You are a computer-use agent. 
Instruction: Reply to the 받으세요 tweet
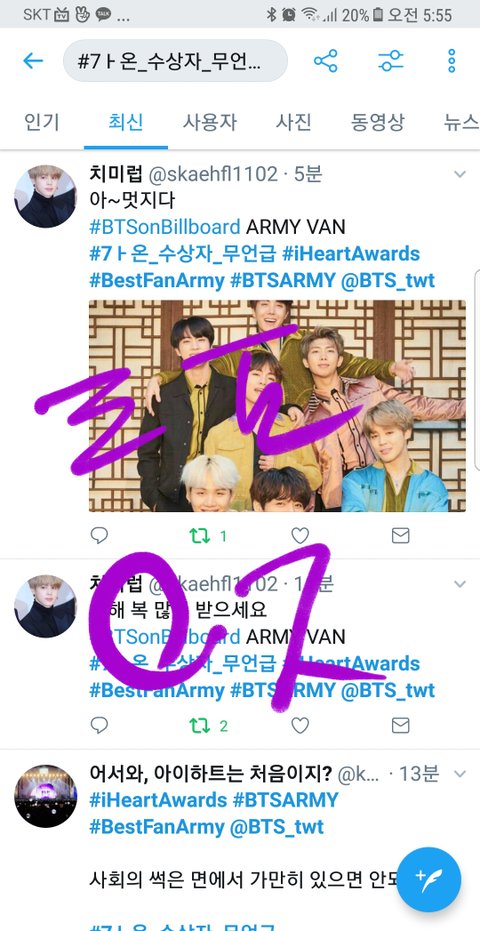pos(99,725)
